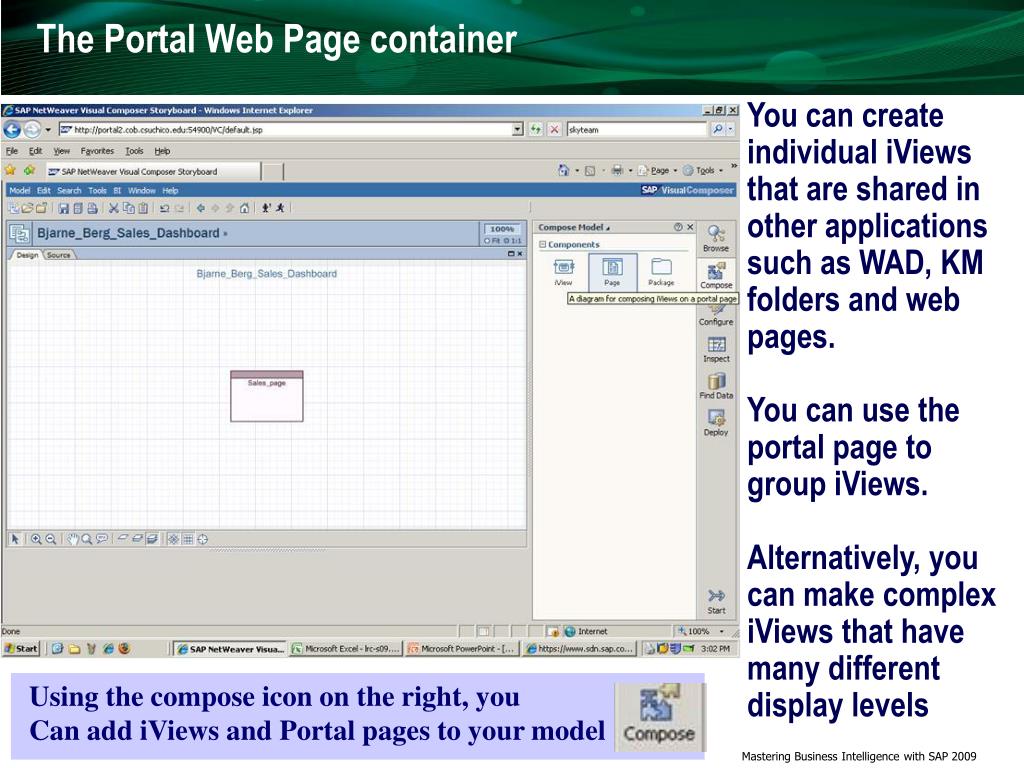Image resolution: width=1024 pixels, height=768 pixels.
Task: Select the Pan hand tool
Action: point(72,539)
